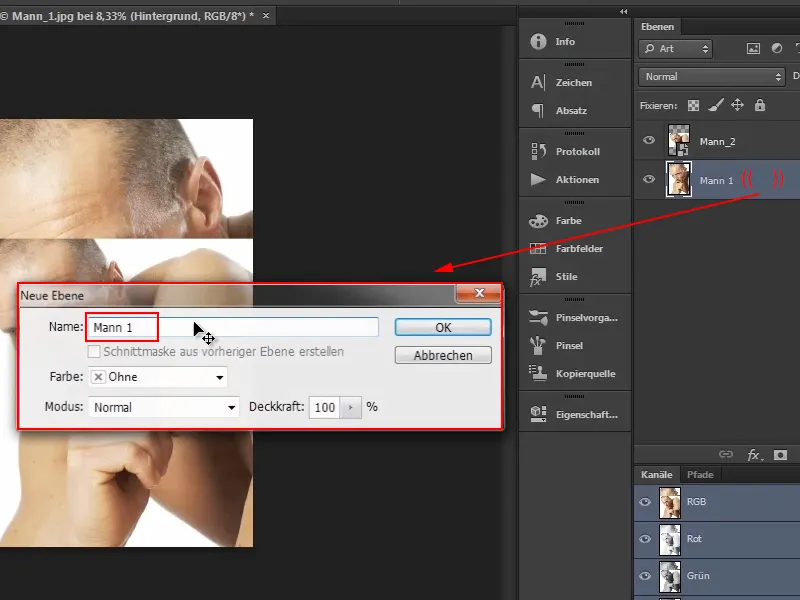Click the Mann 1 layer name
This screenshot has width=800, height=600.
[716, 180]
